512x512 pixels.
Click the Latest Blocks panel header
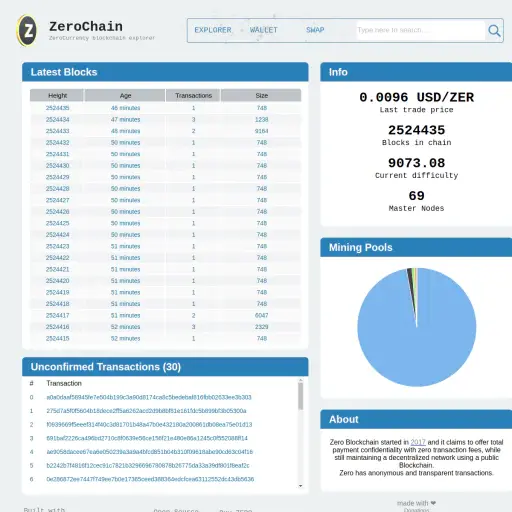[x=165, y=72]
